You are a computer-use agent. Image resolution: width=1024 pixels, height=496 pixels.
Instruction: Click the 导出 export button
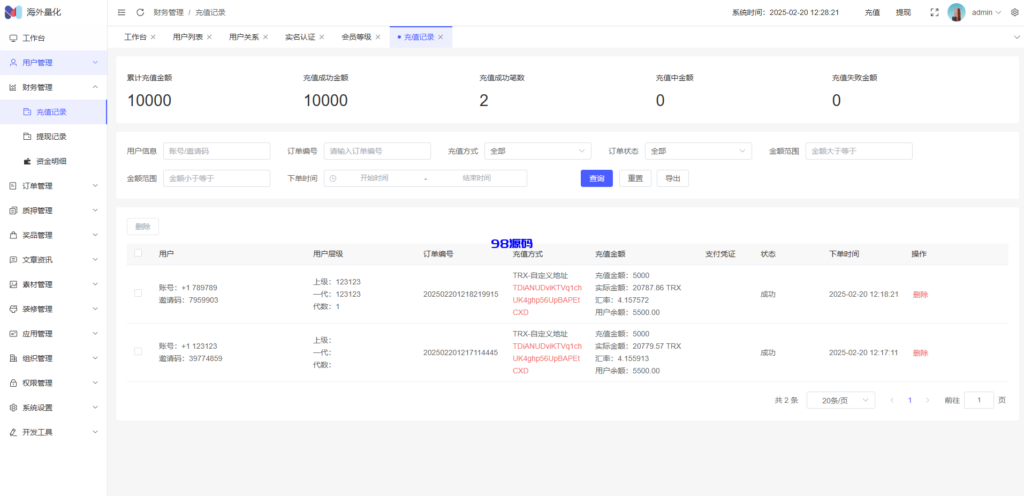(x=673, y=178)
